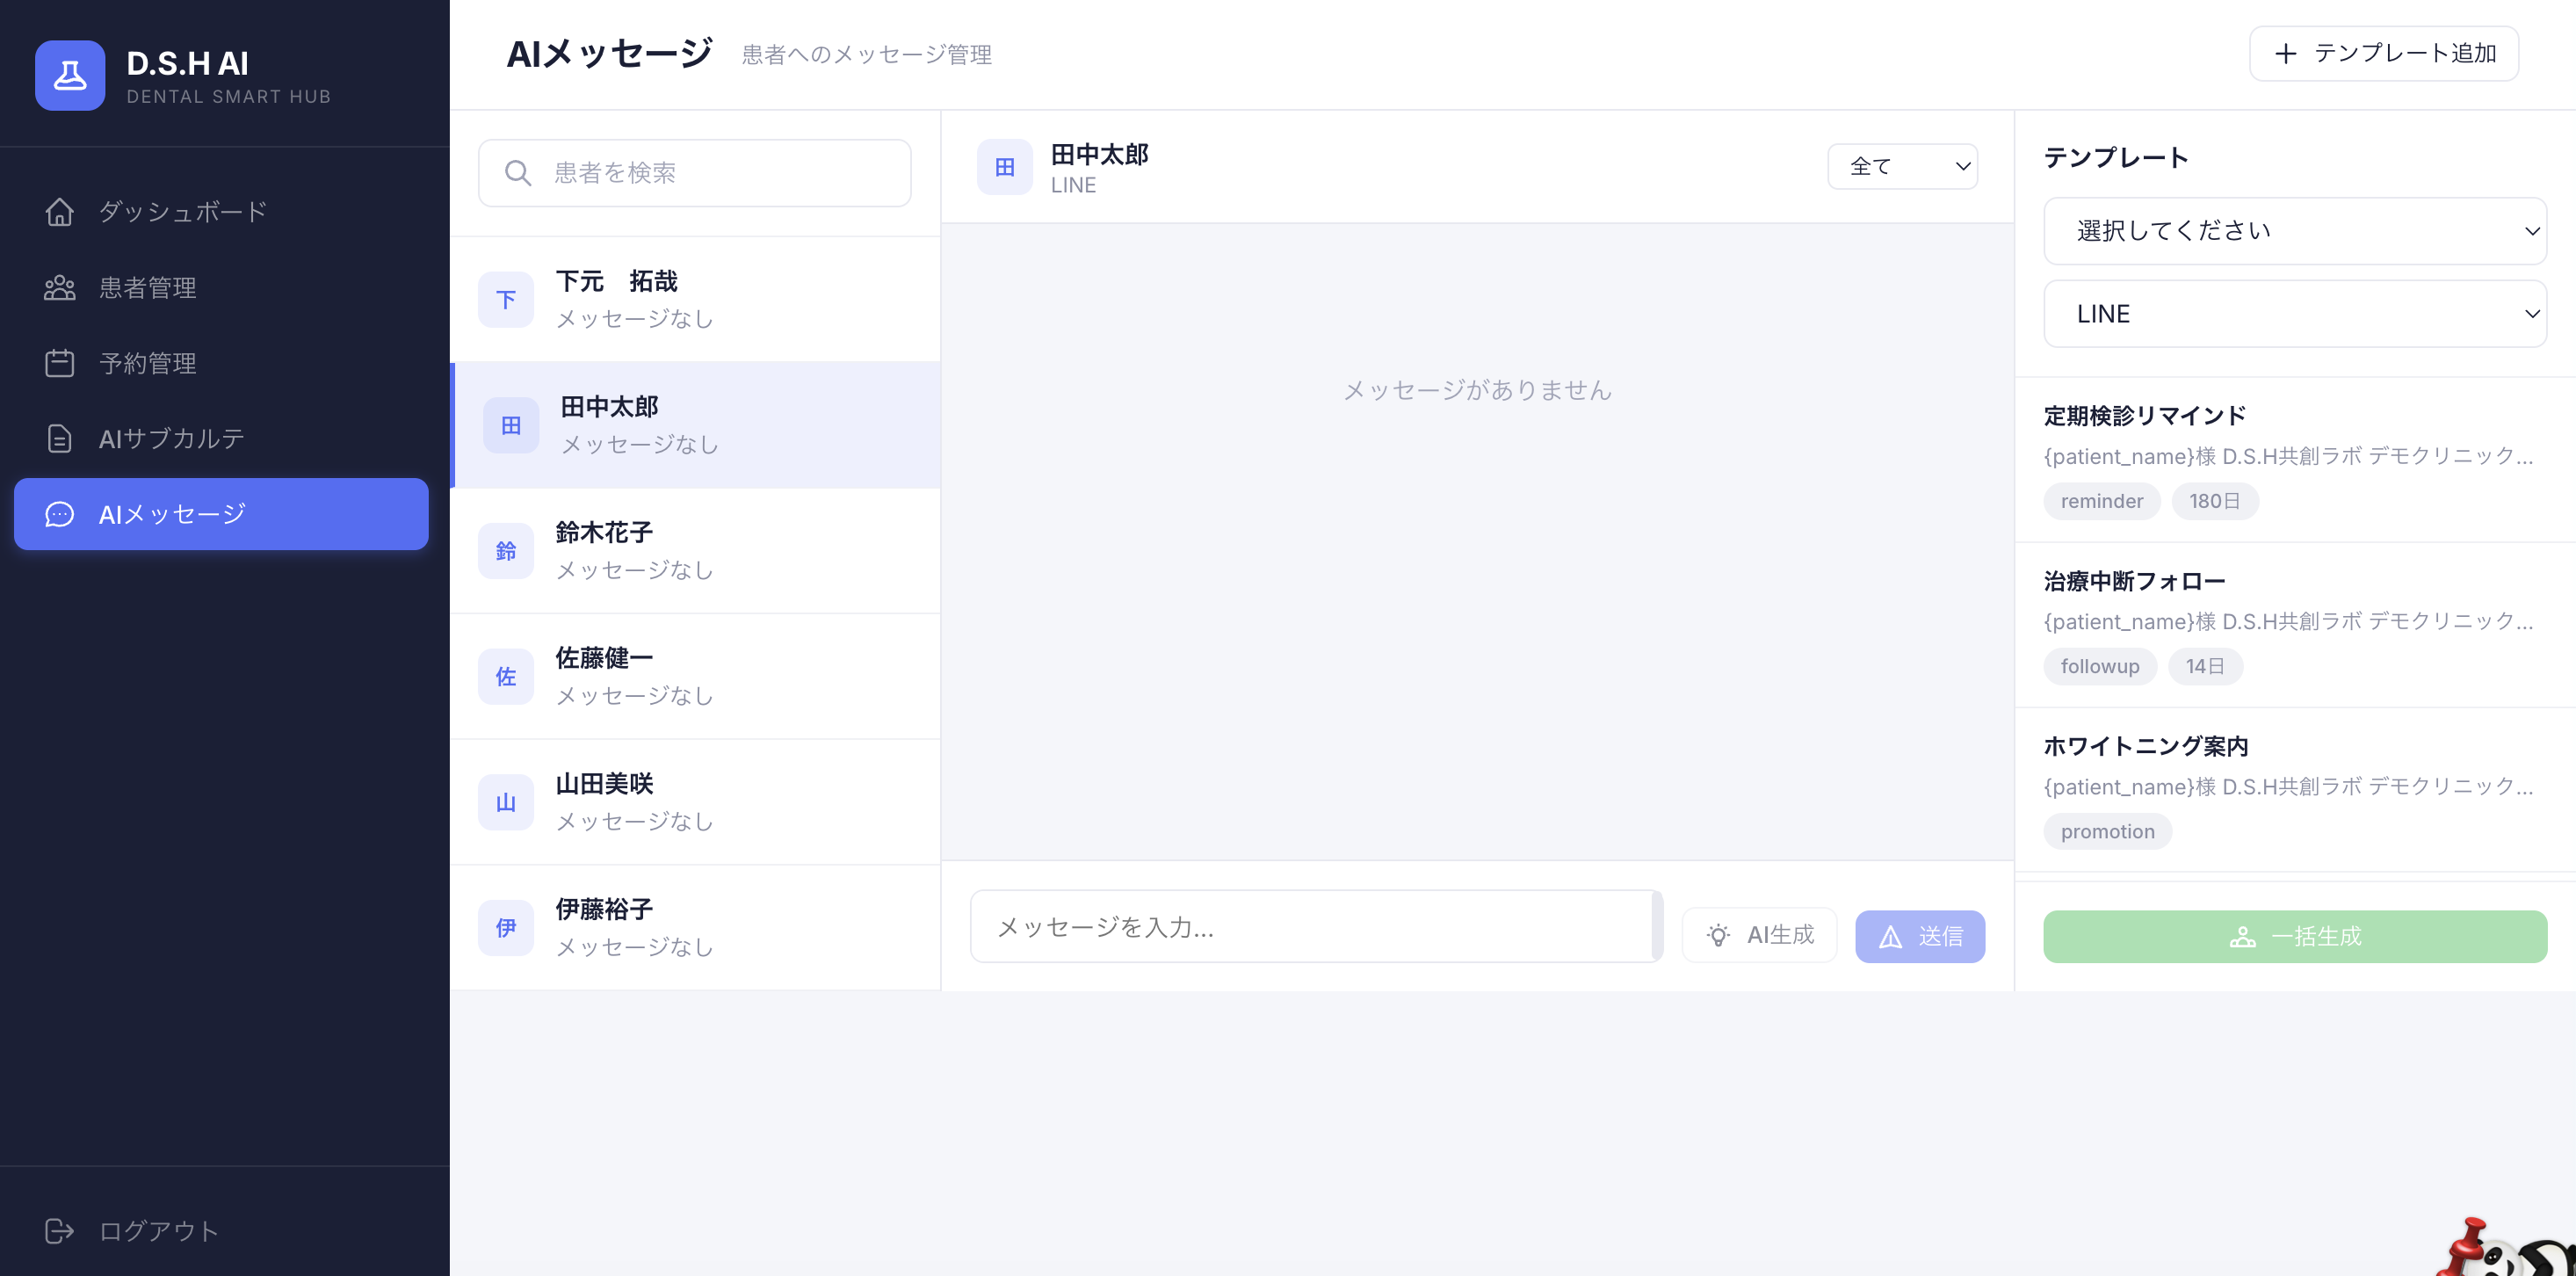Select patient 佐藤健一
Viewport: 2576px width, 1276px height.
[x=695, y=677]
